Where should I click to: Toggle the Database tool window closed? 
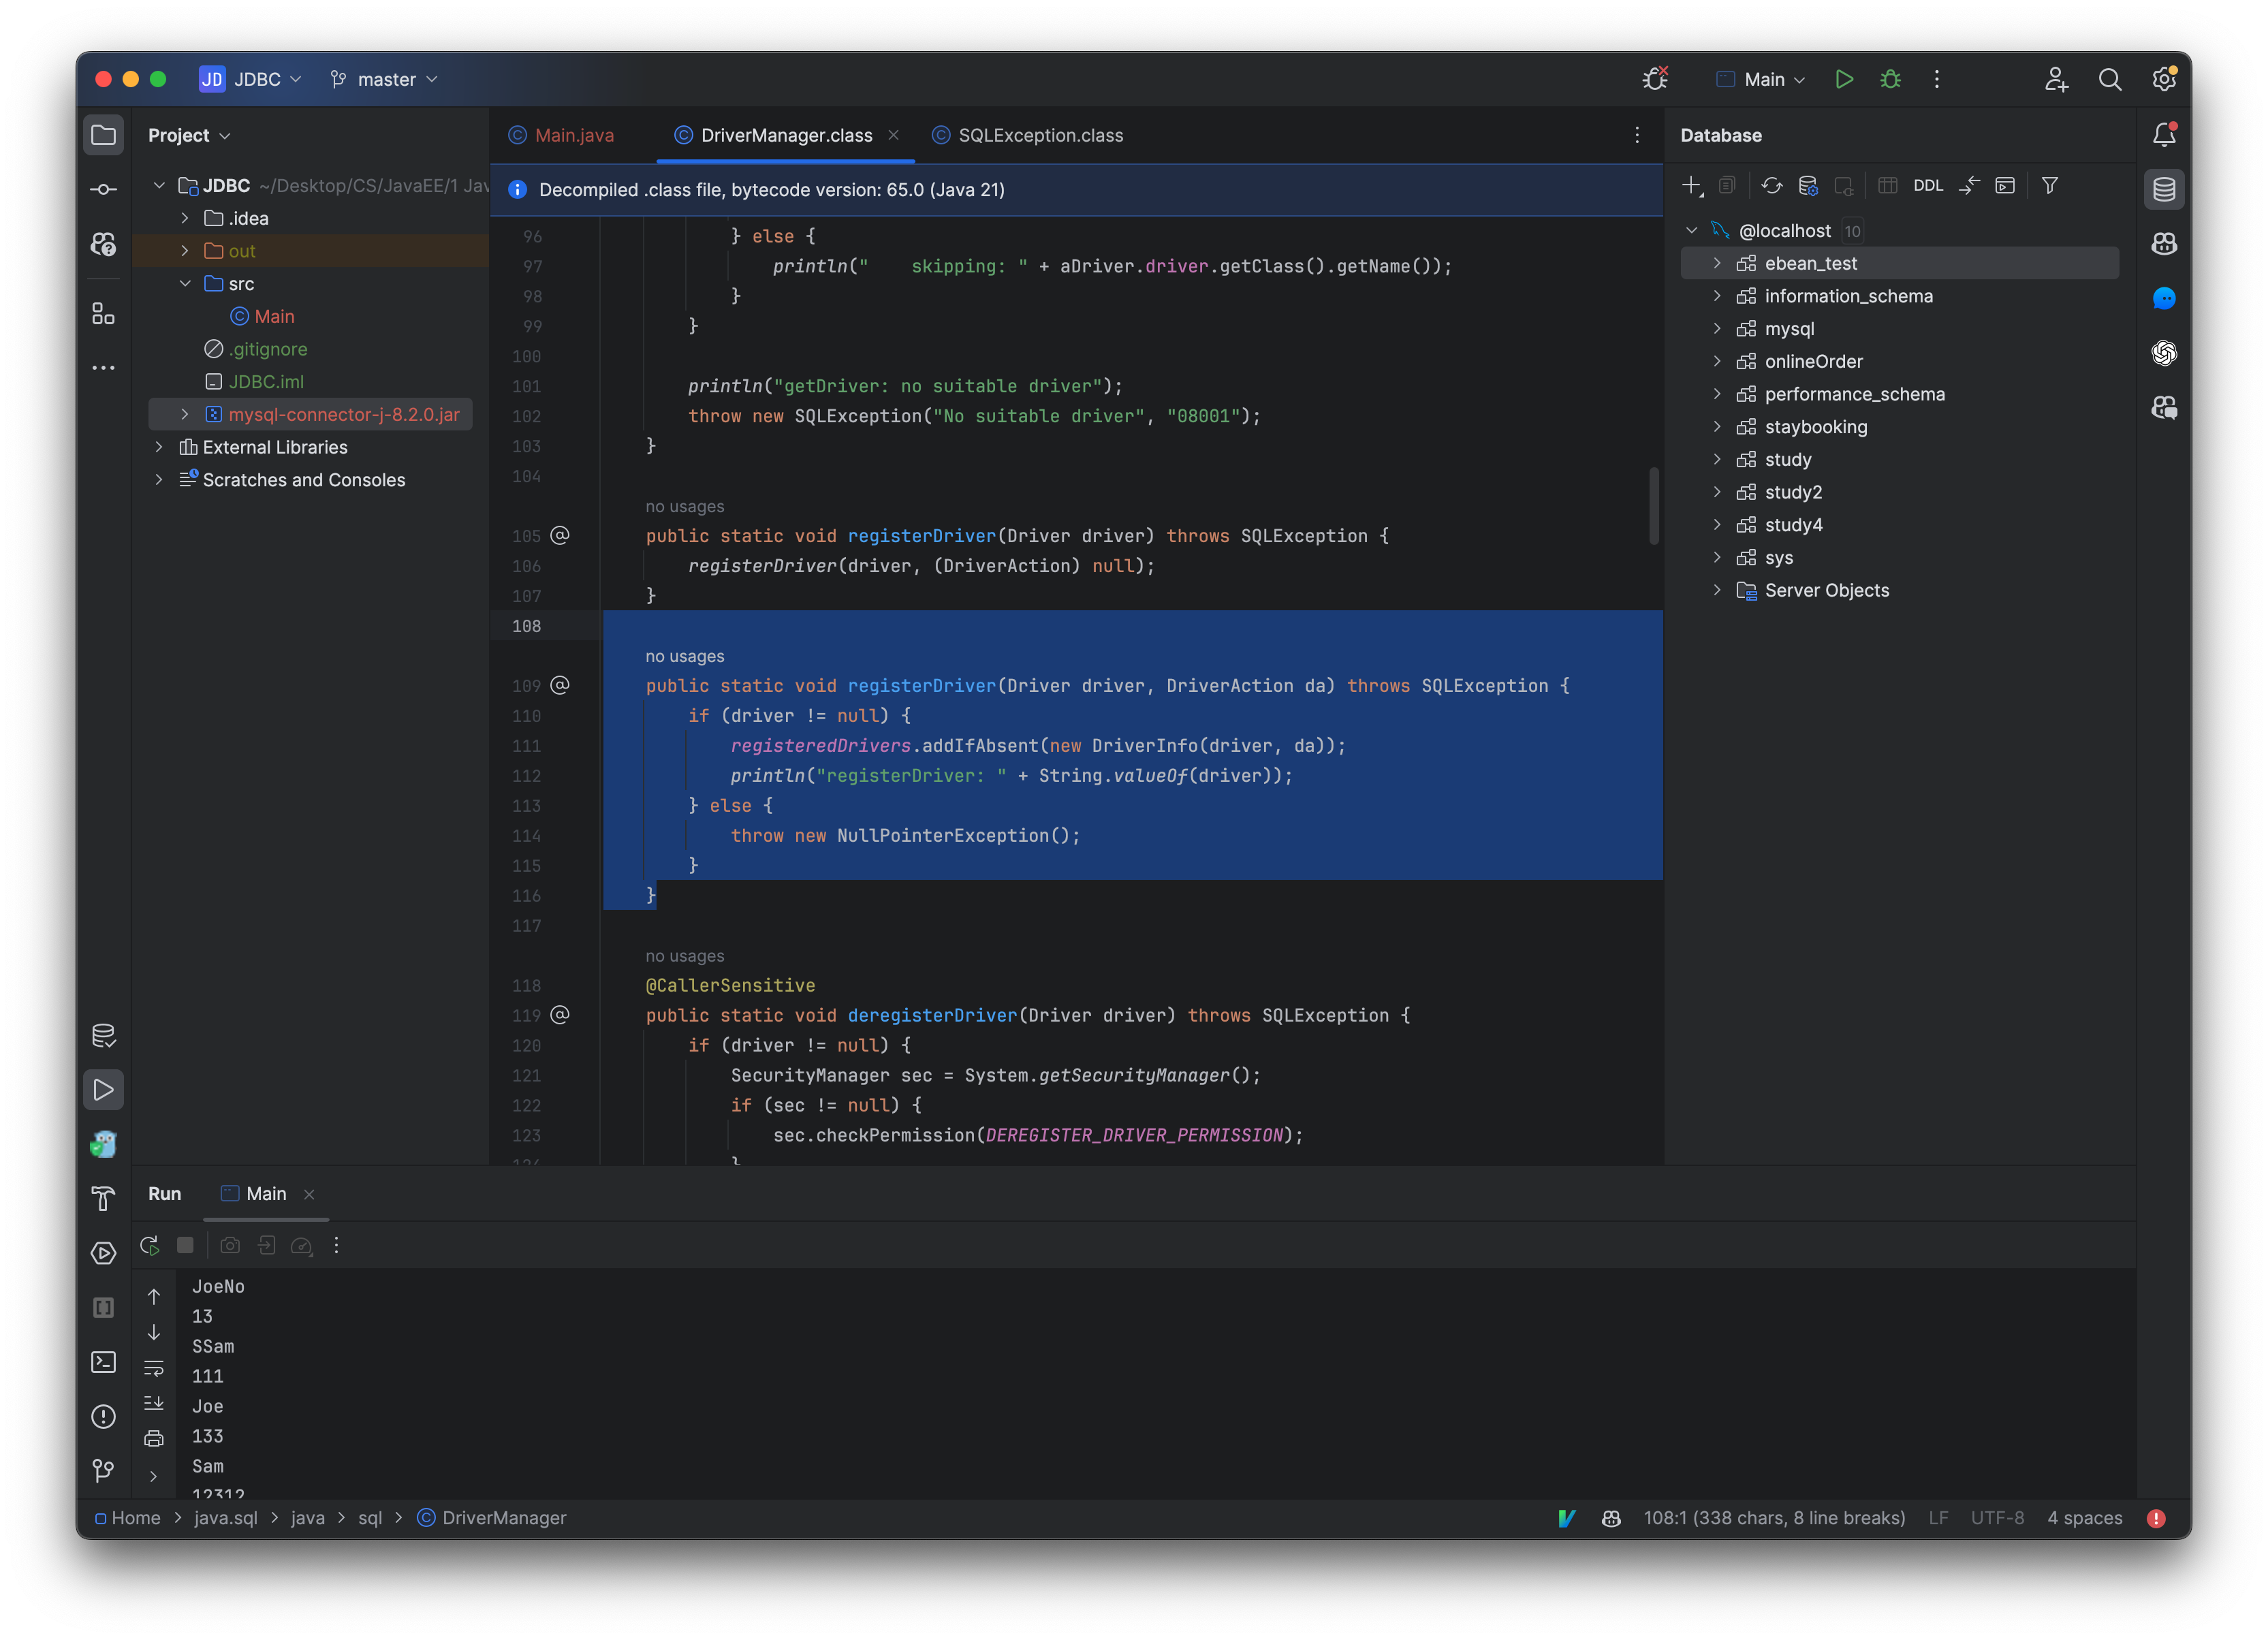click(x=2164, y=188)
